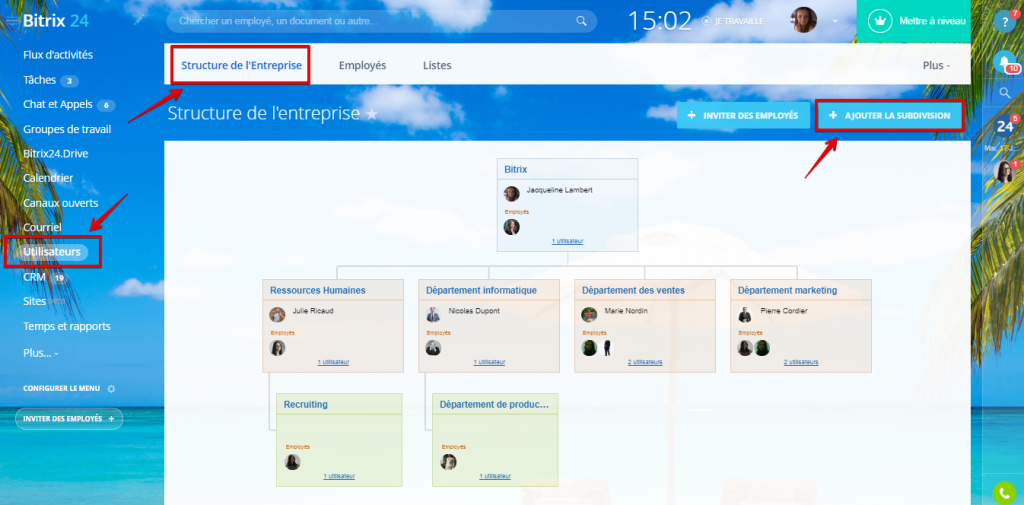Click the pencil edit icon next to Bitrix 24
This screenshot has width=1024, height=505.
[x=139, y=20]
